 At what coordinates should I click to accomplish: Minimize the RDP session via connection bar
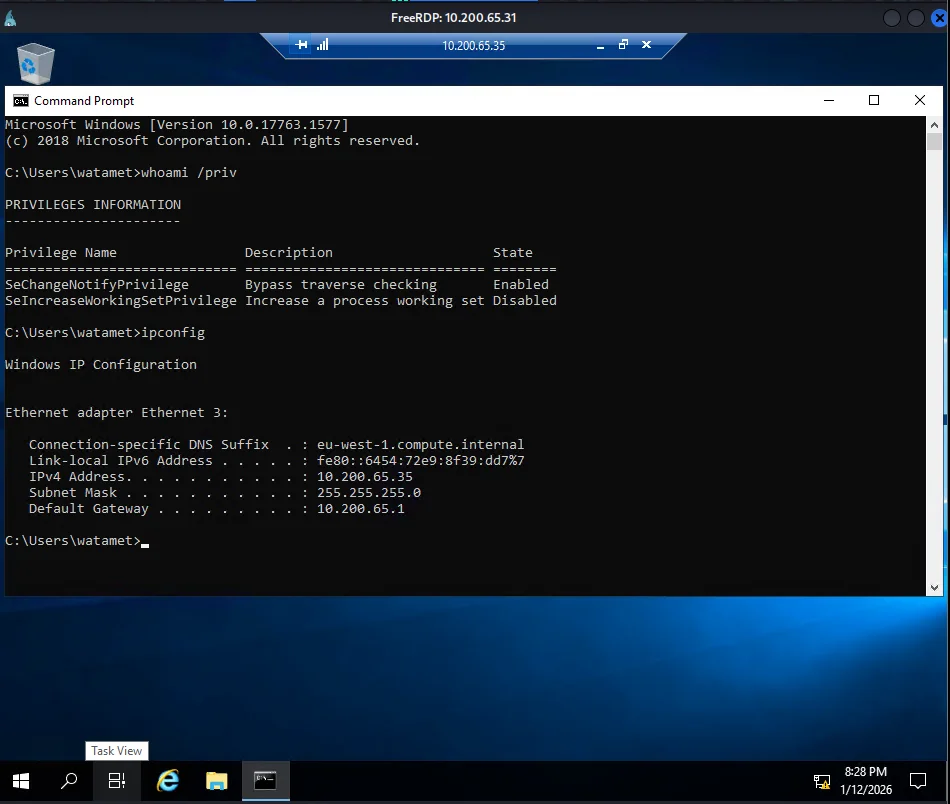[x=599, y=45]
